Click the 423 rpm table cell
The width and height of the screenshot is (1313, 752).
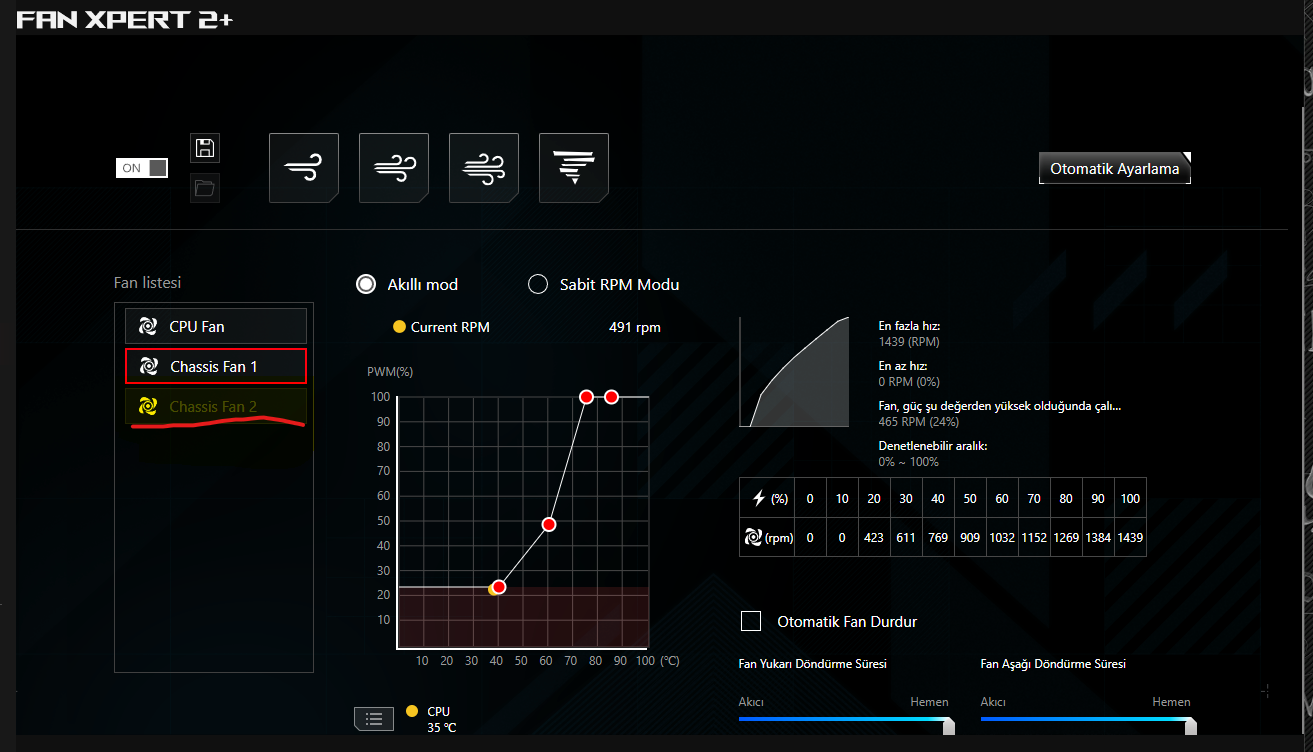click(x=874, y=537)
